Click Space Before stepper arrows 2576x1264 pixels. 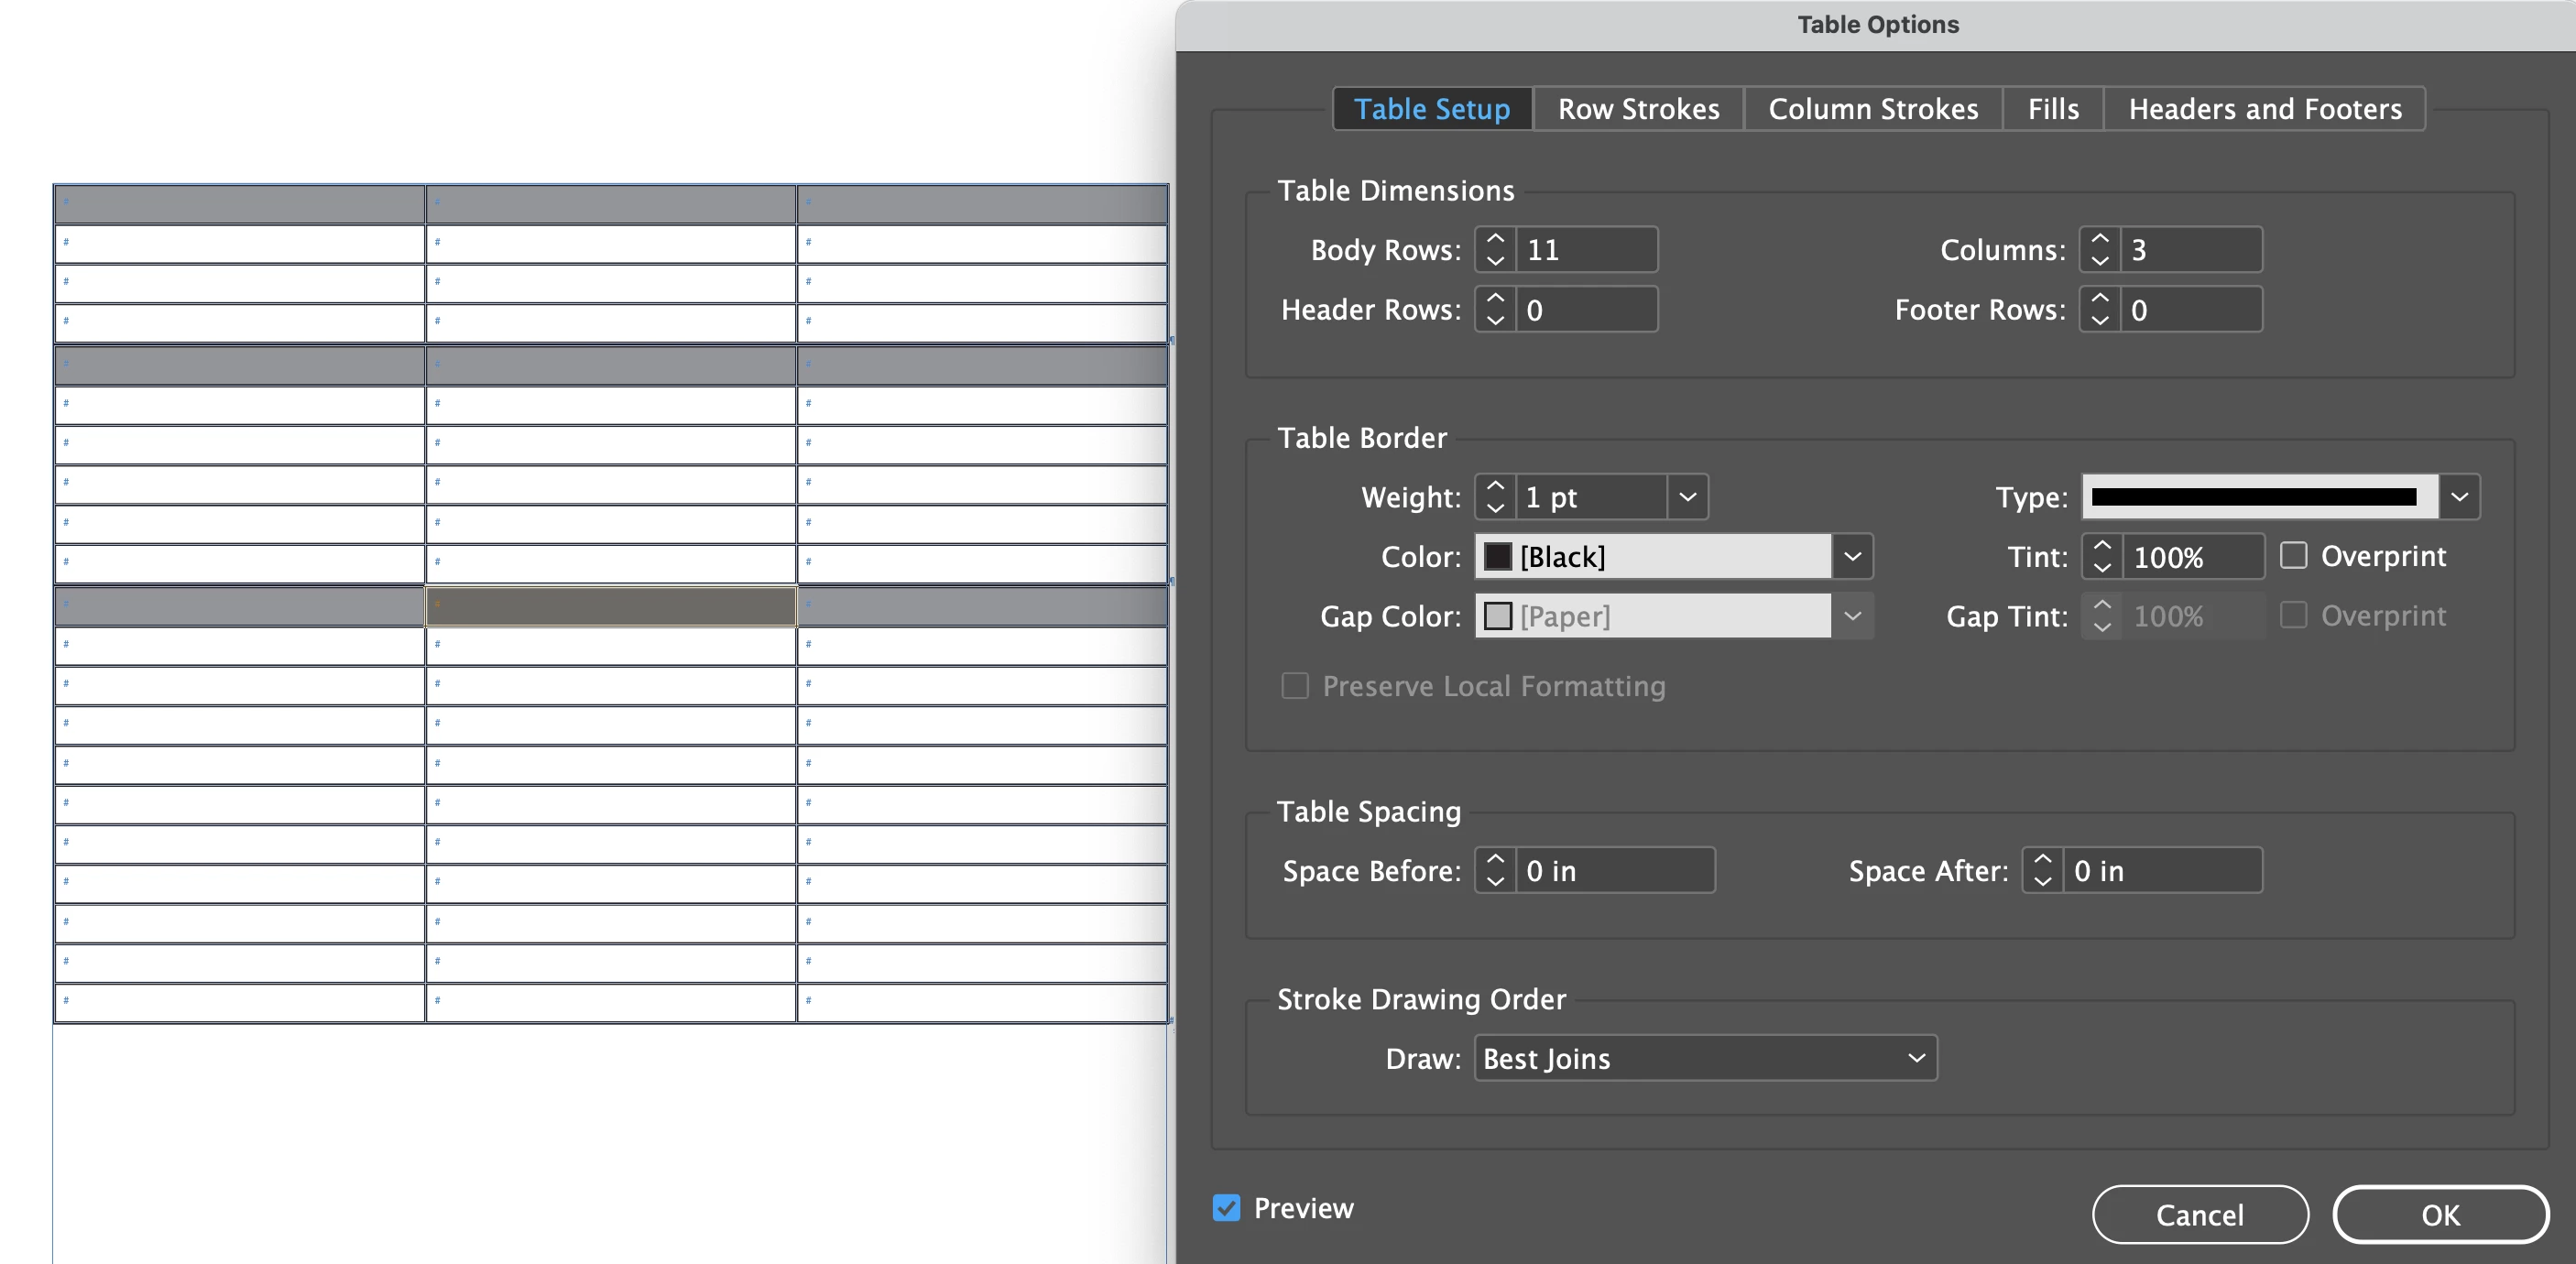coord(1495,870)
